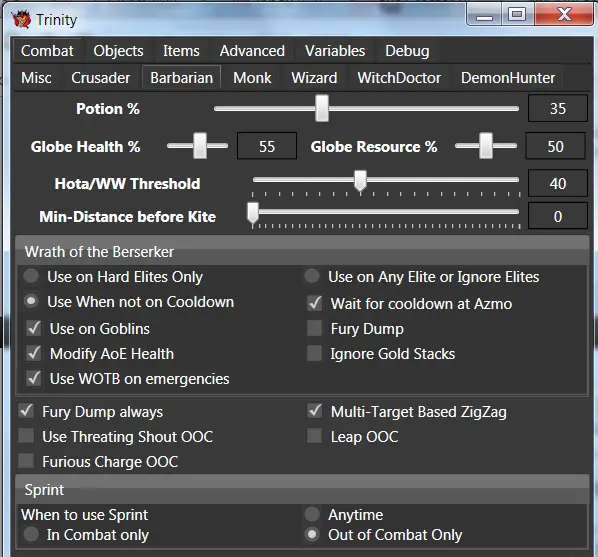
Task: Choose In Combat only for Sprint
Action: coord(31,534)
